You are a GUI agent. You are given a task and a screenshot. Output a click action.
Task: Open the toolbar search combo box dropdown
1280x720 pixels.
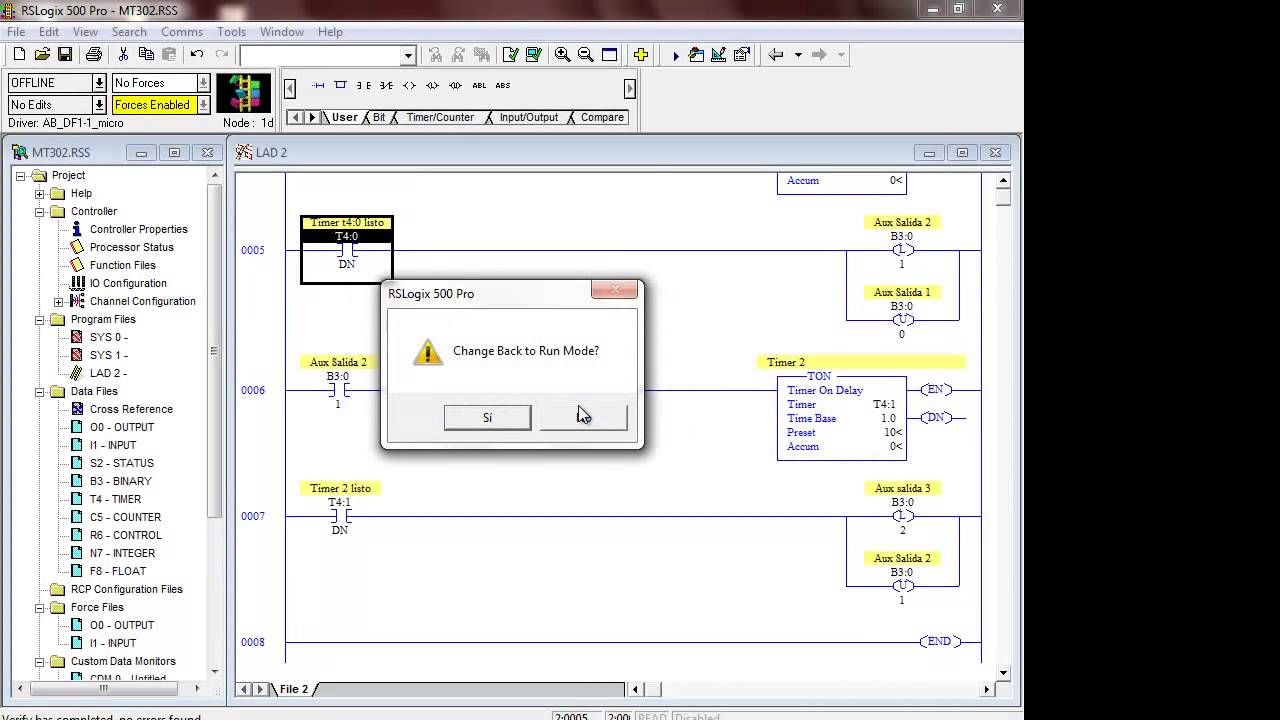(x=408, y=56)
